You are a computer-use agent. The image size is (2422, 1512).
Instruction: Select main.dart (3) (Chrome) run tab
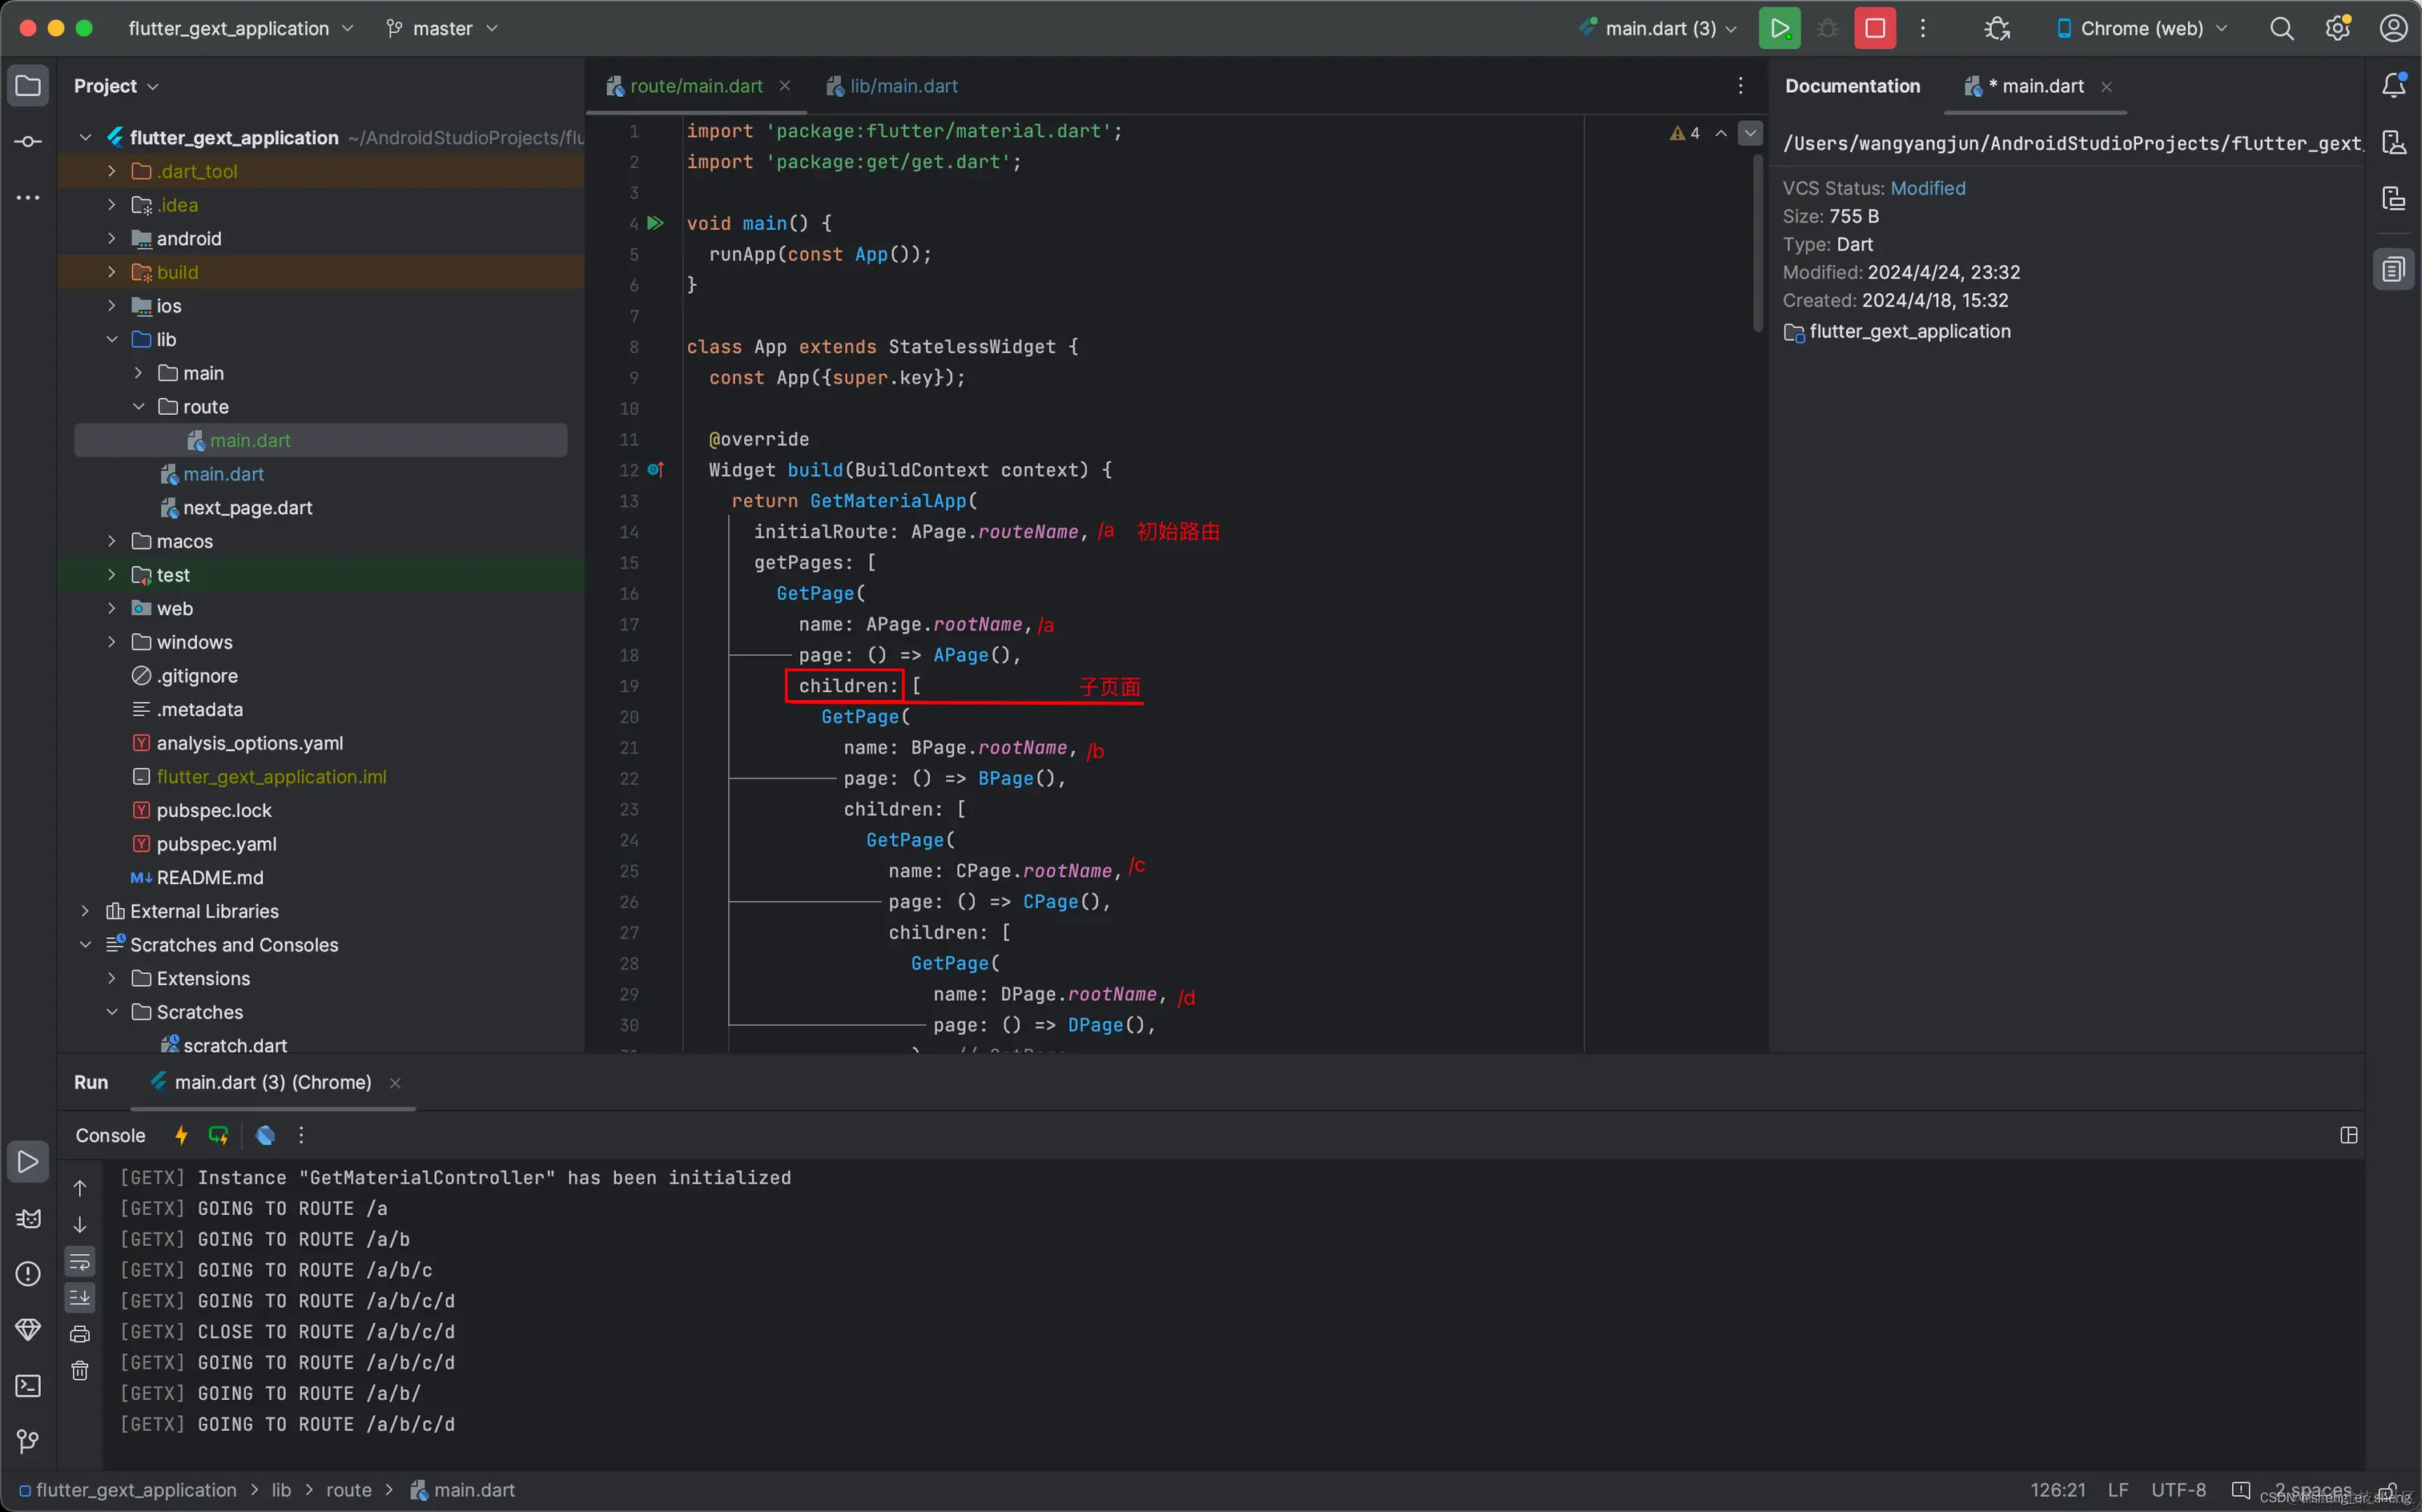(x=272, y=1082)
